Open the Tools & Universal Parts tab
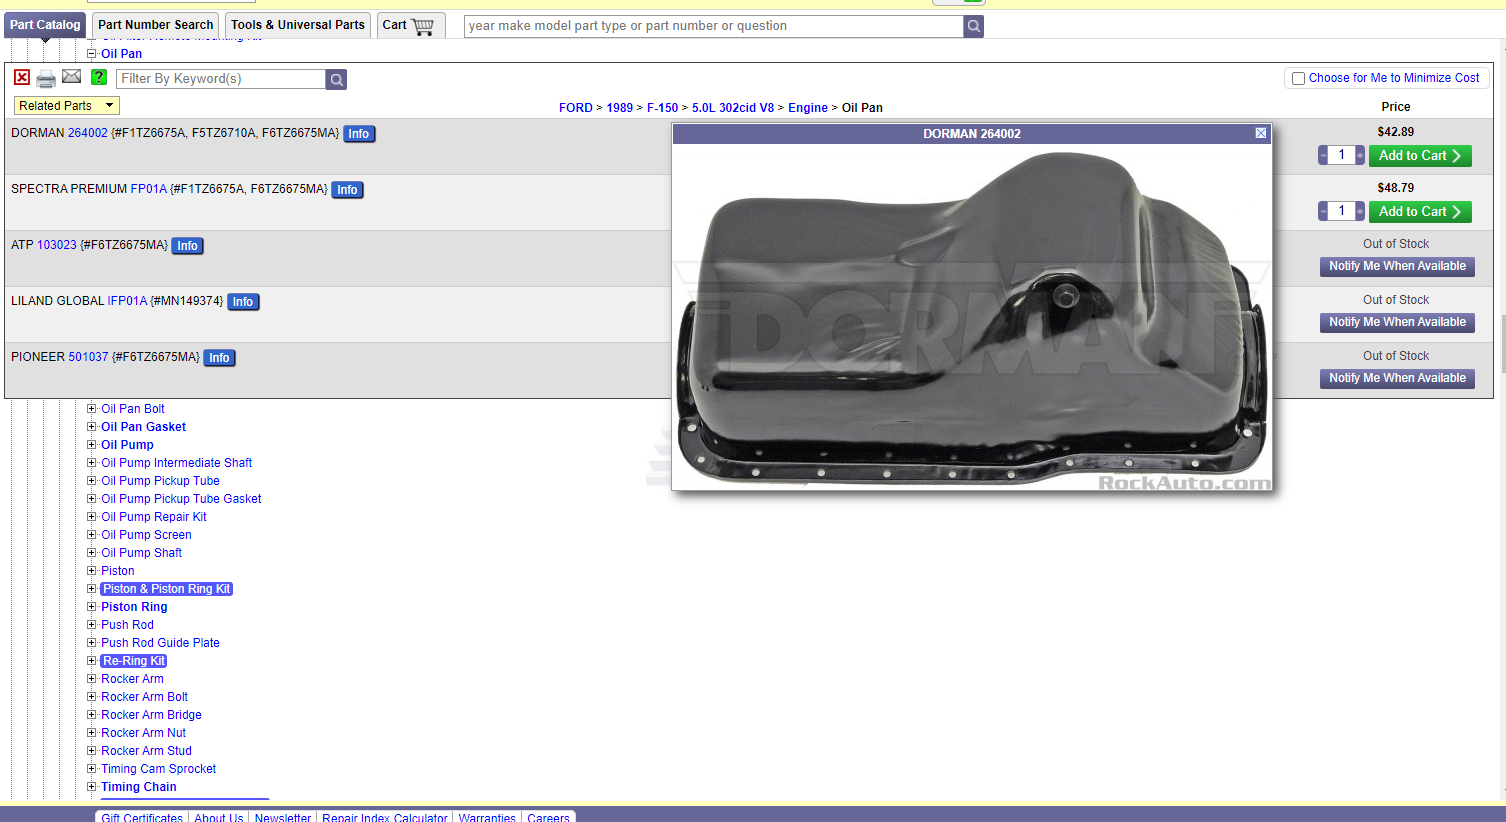This screenshot has width=1506, height=822. 298,25
